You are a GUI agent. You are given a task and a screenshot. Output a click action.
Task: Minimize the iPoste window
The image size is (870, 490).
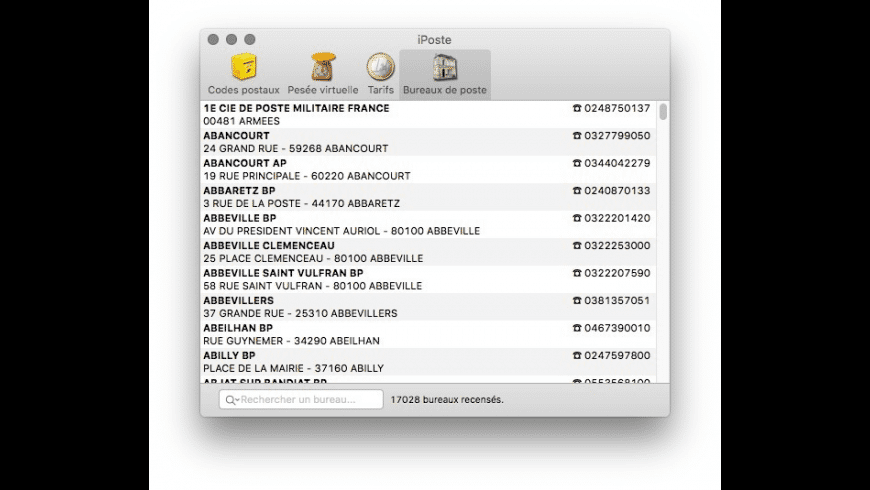[231, 39]
